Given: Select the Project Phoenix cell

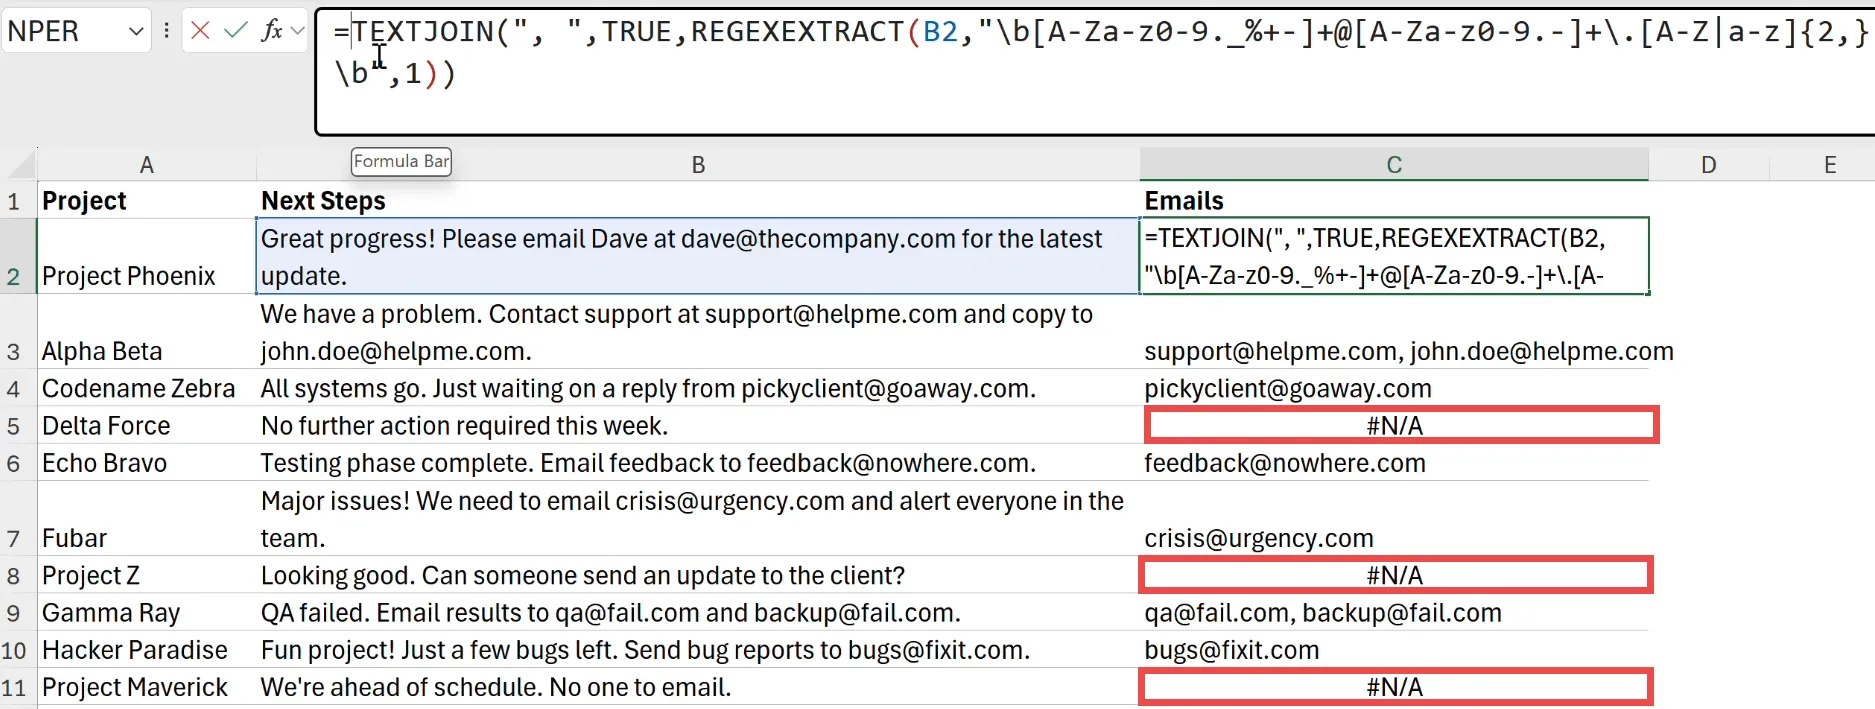Looking at the screenshot, I should coord(147,257).
